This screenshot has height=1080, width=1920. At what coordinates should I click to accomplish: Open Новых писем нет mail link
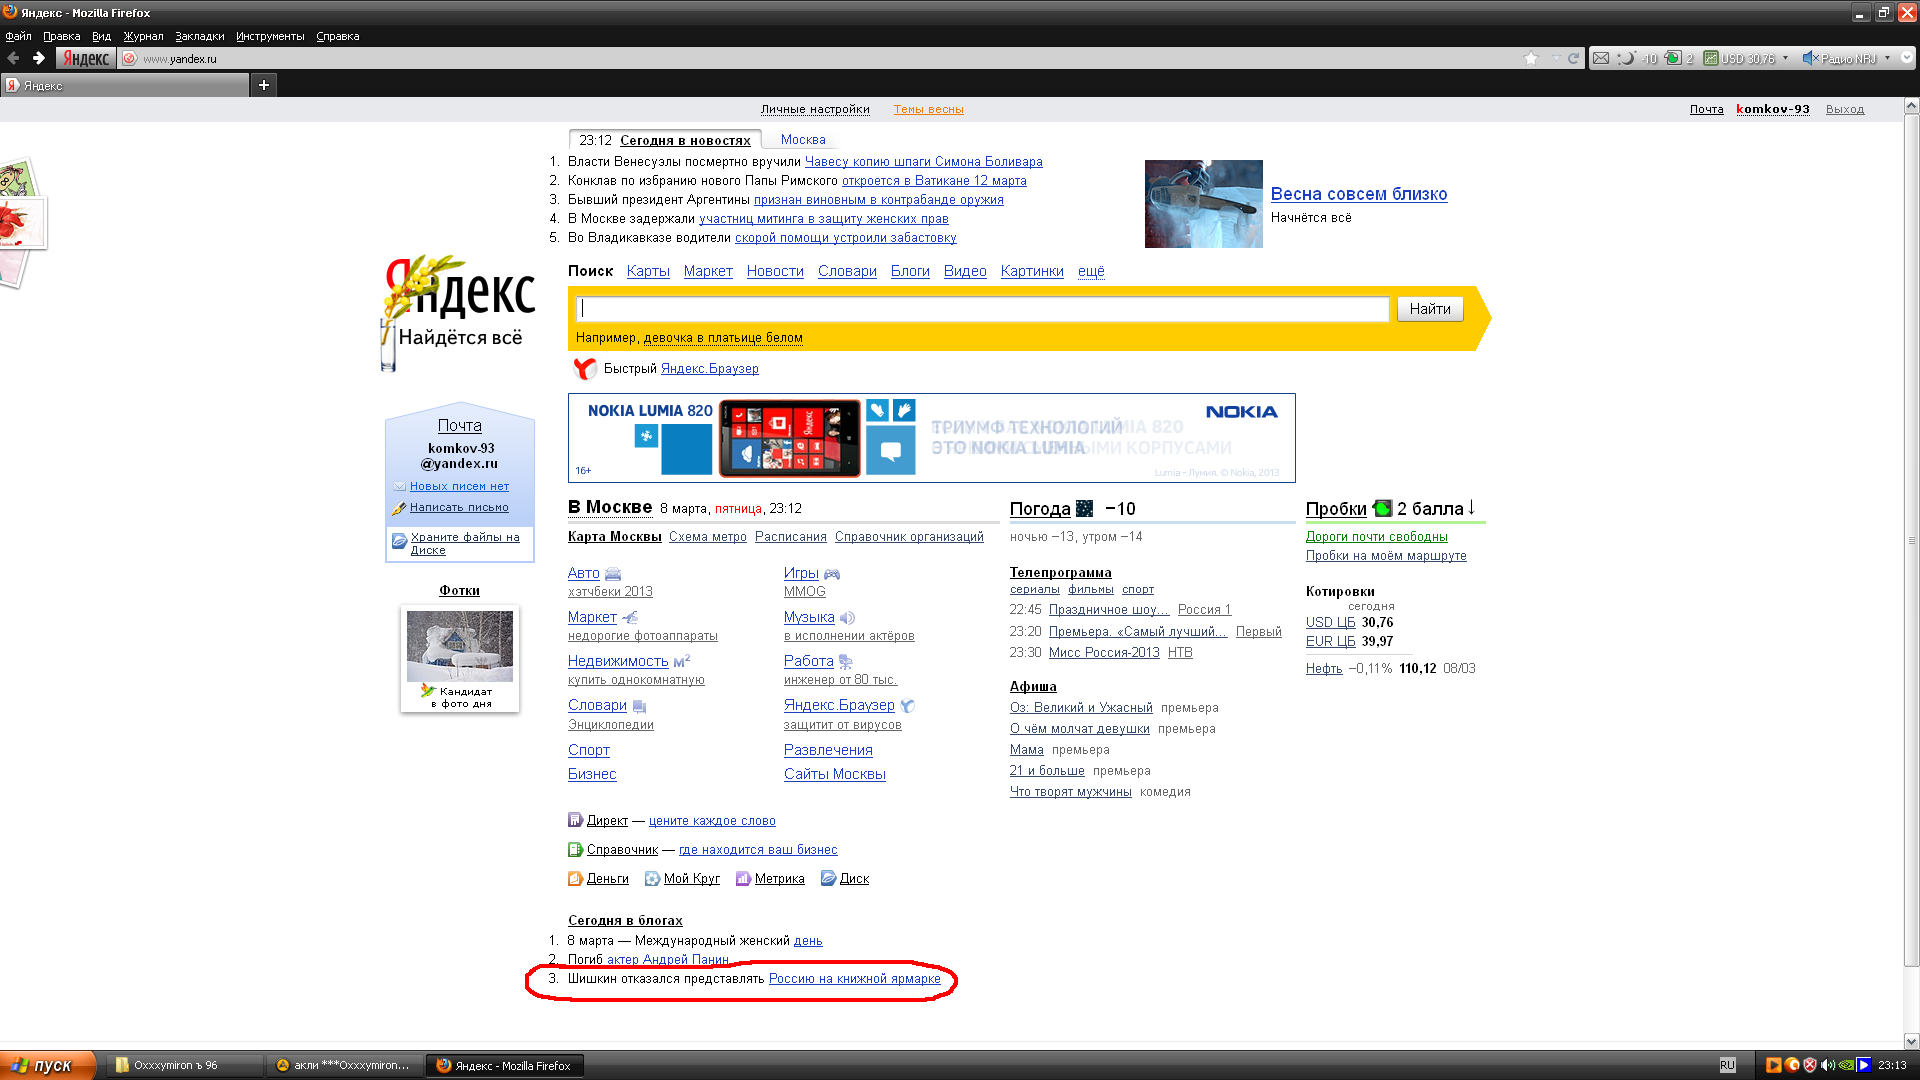click(x=459, y=487)
